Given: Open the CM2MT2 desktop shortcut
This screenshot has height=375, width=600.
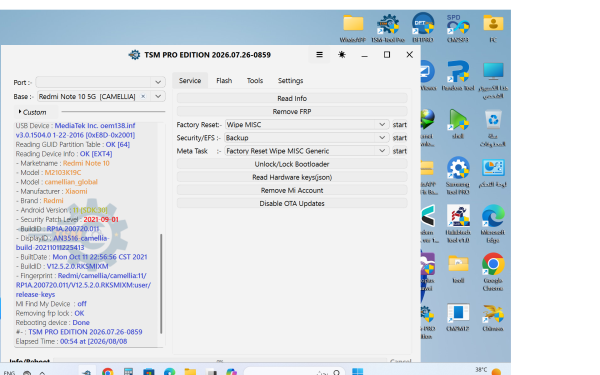Looking at the screenshot, I should coord(458,317).
